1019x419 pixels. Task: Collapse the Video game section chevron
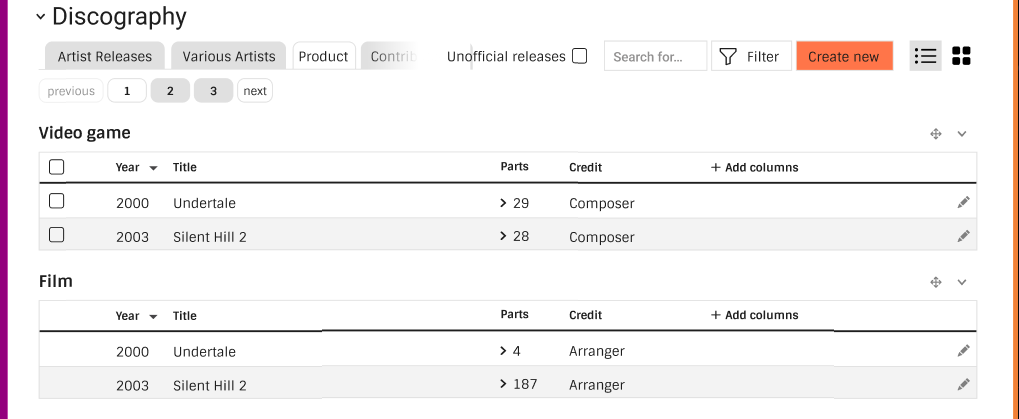[962, 134]
